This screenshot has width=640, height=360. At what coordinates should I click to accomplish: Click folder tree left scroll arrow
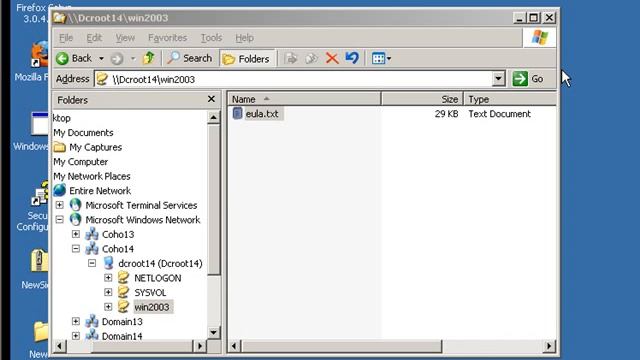coord(60,347)
